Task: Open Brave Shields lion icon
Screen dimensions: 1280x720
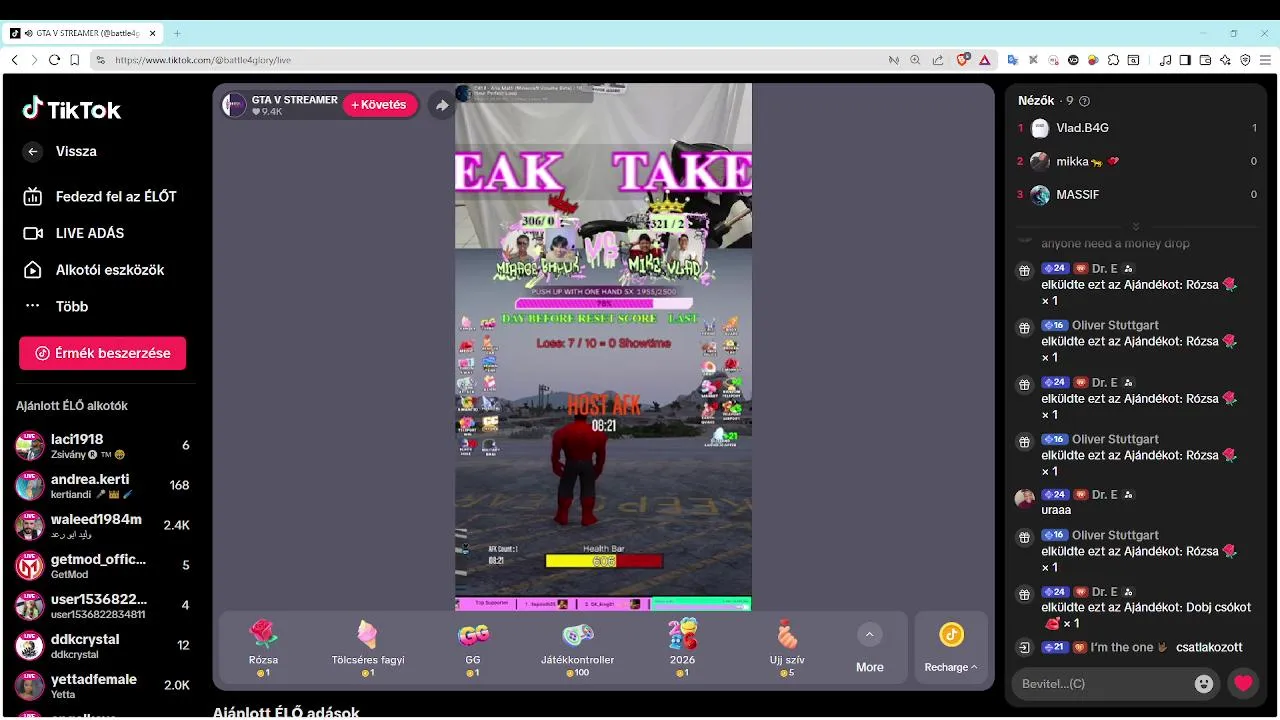Action: click(963, 60)
